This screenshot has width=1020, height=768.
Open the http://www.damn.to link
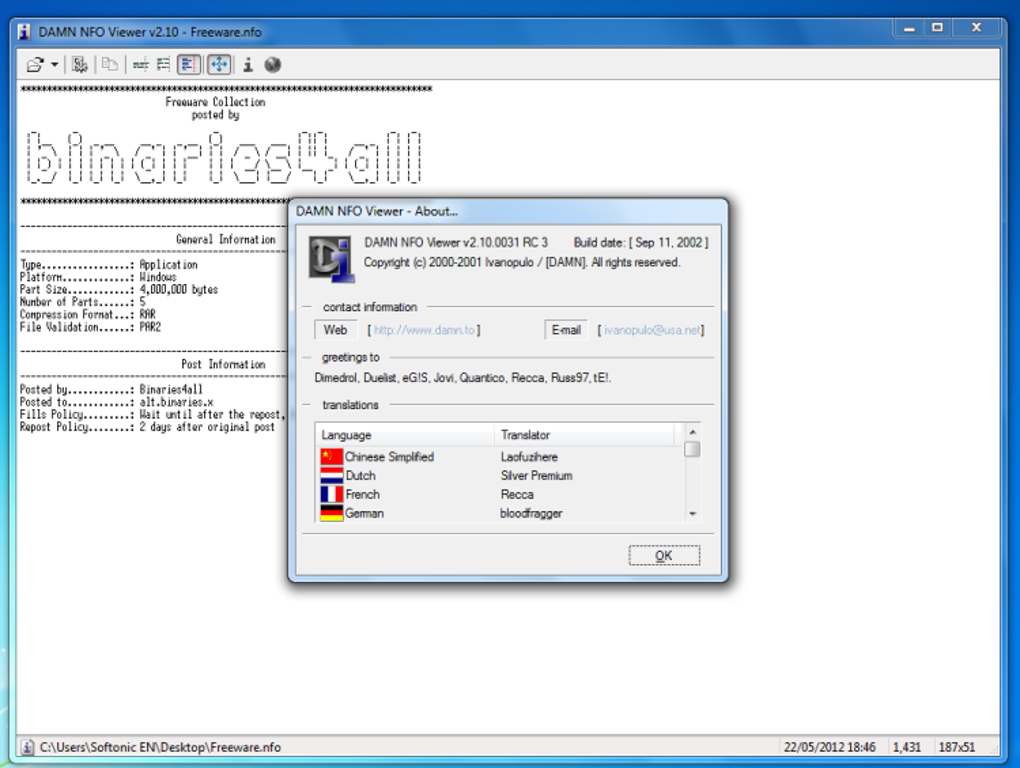pos(424,330)
